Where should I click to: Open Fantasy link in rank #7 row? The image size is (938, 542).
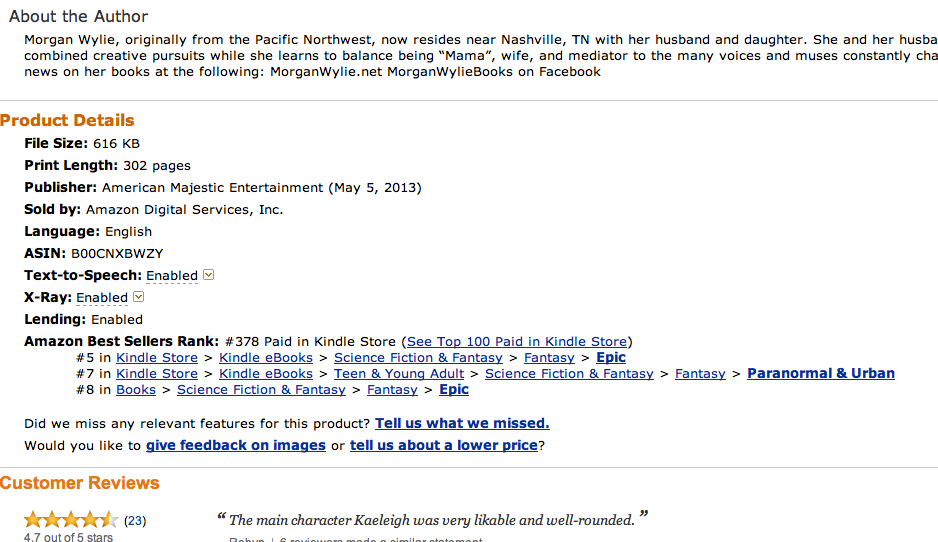[x=700, y=374]
